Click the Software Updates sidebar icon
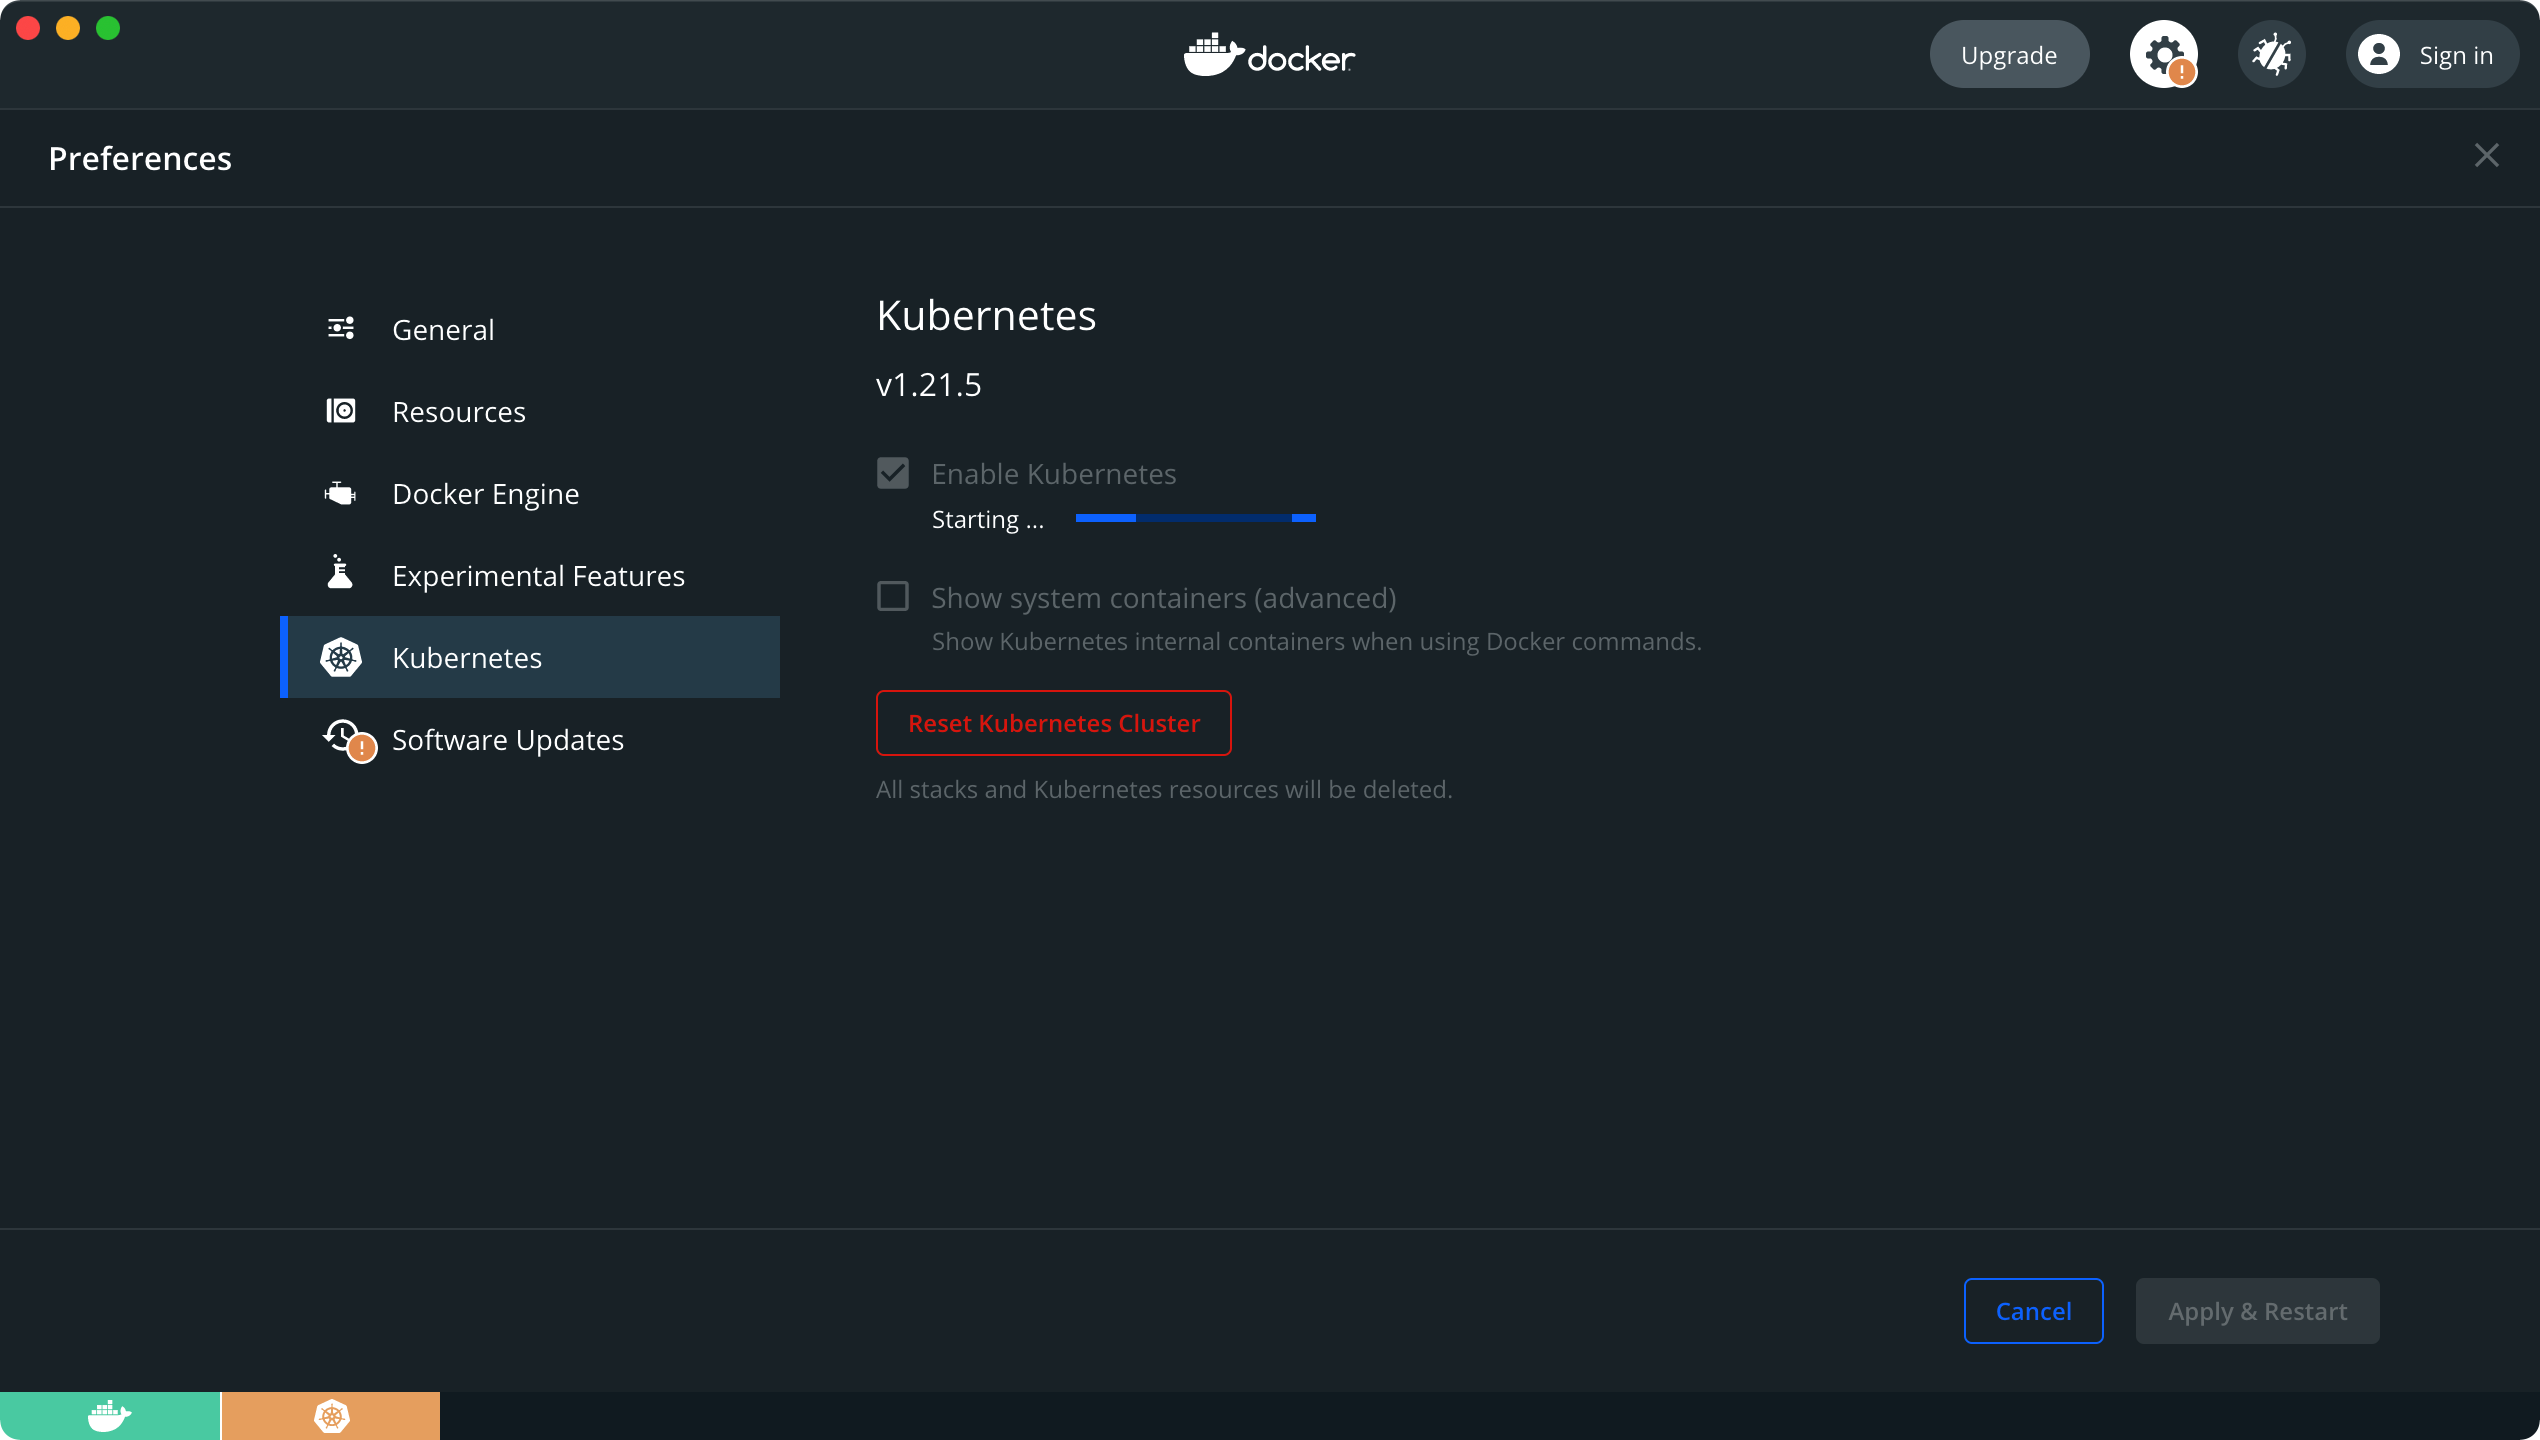The height and width of the screenshot is (1440, 2540). coord(342,738)
